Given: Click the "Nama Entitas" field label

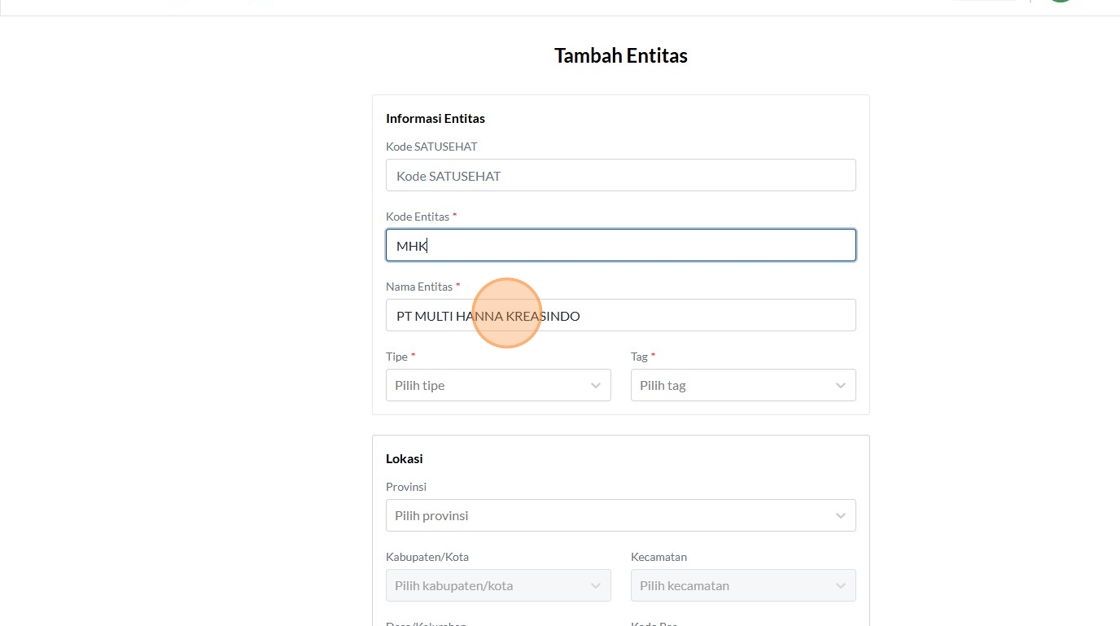Looking at the screenshot, I should click(x=419, y=287).
